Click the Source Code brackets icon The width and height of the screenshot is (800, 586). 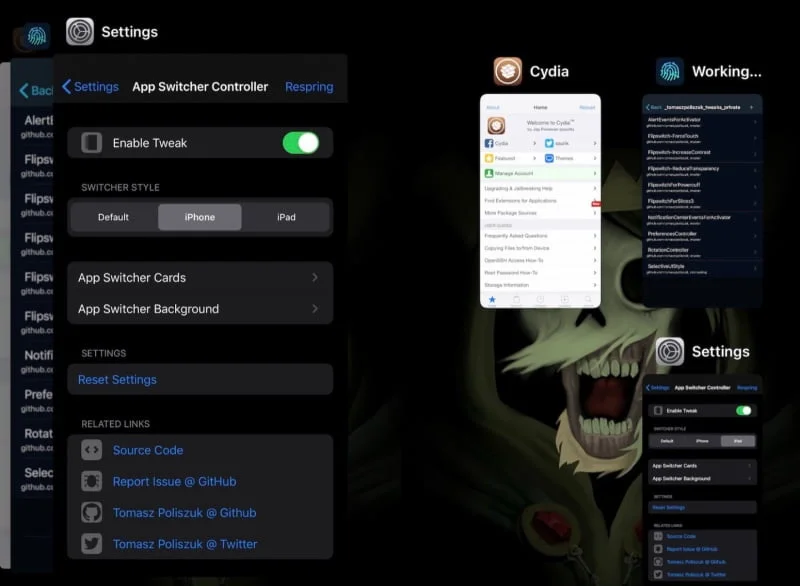(92, 450)
